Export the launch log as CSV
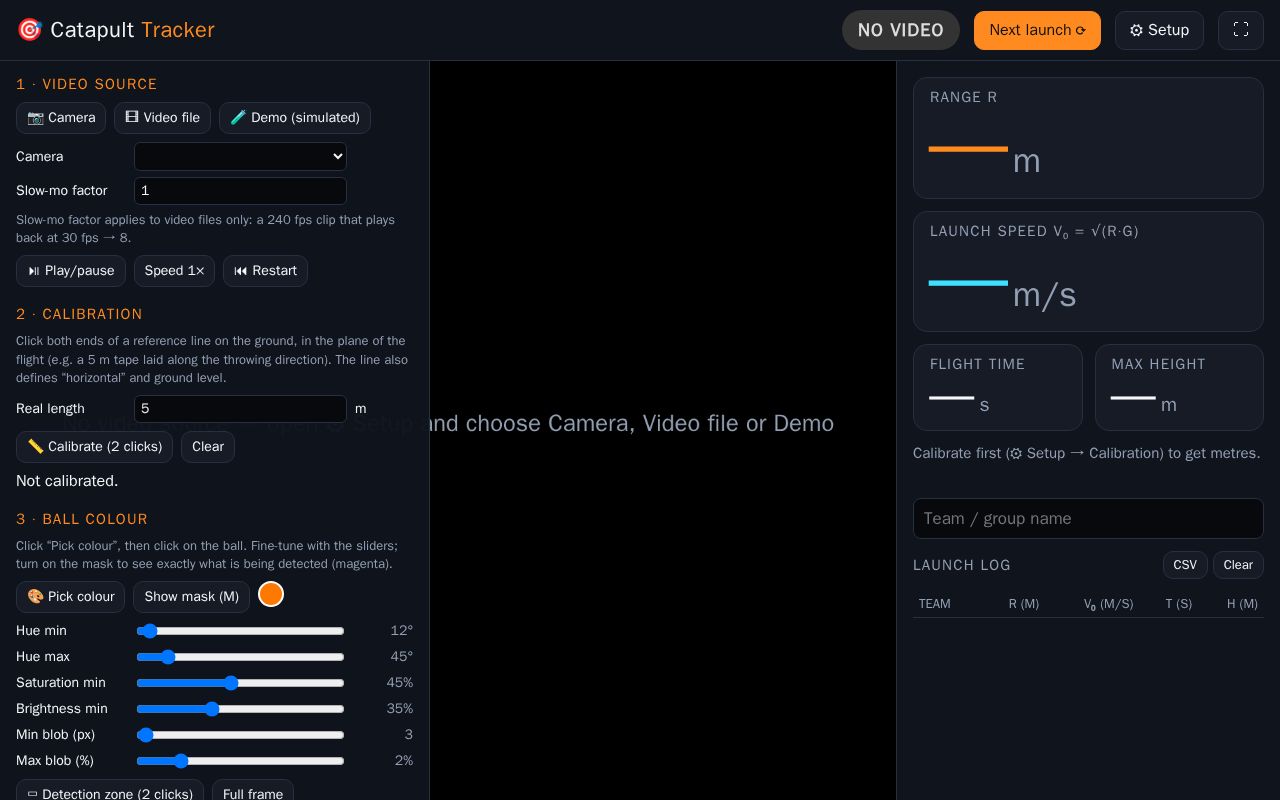1280x800 pixels. (x=1185, y=565)
